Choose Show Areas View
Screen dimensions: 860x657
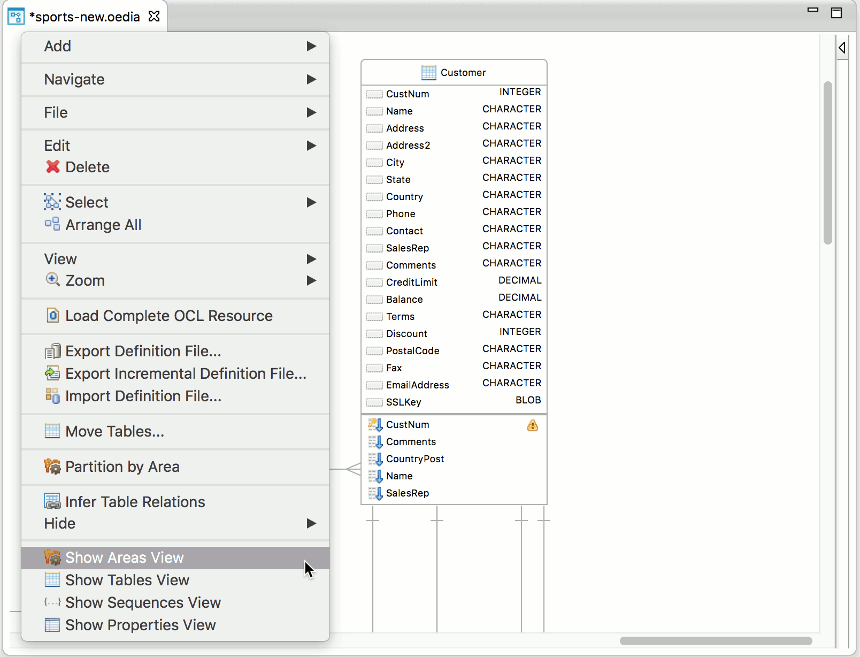point(124,558)
